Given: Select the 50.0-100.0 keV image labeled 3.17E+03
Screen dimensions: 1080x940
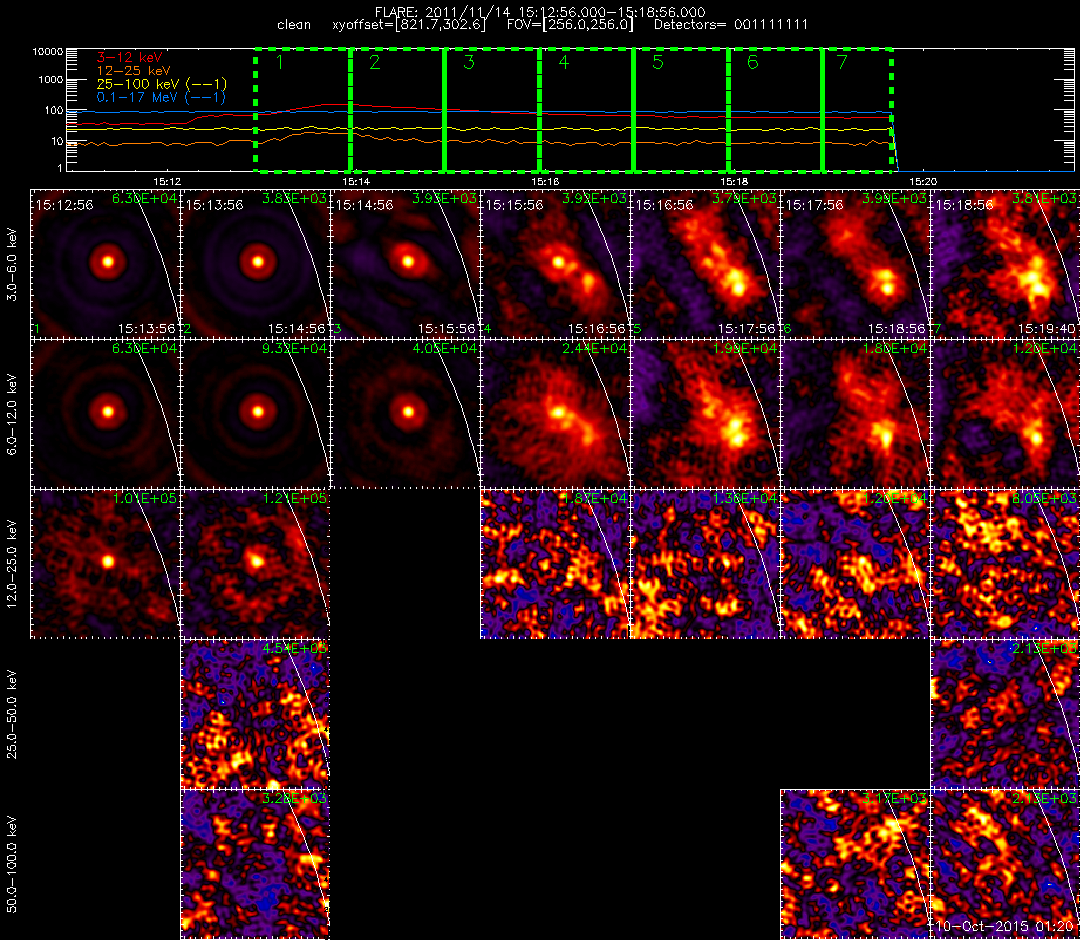Looking at the screenshot, I should tap(855, 864).
